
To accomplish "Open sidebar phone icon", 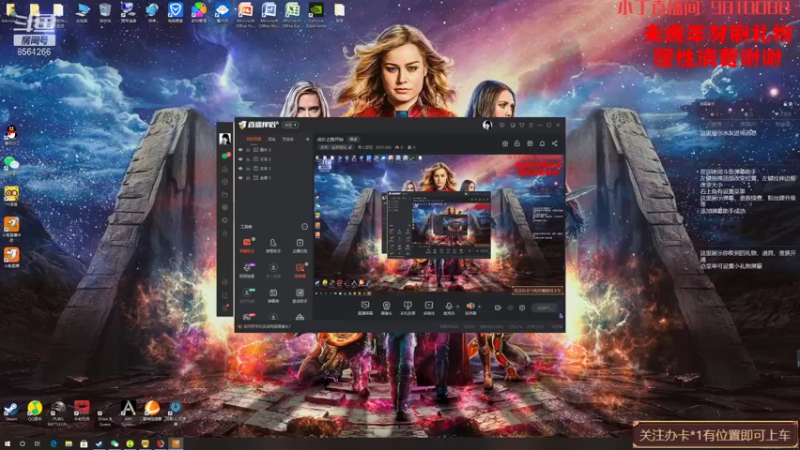I will [x=224, y=295].
